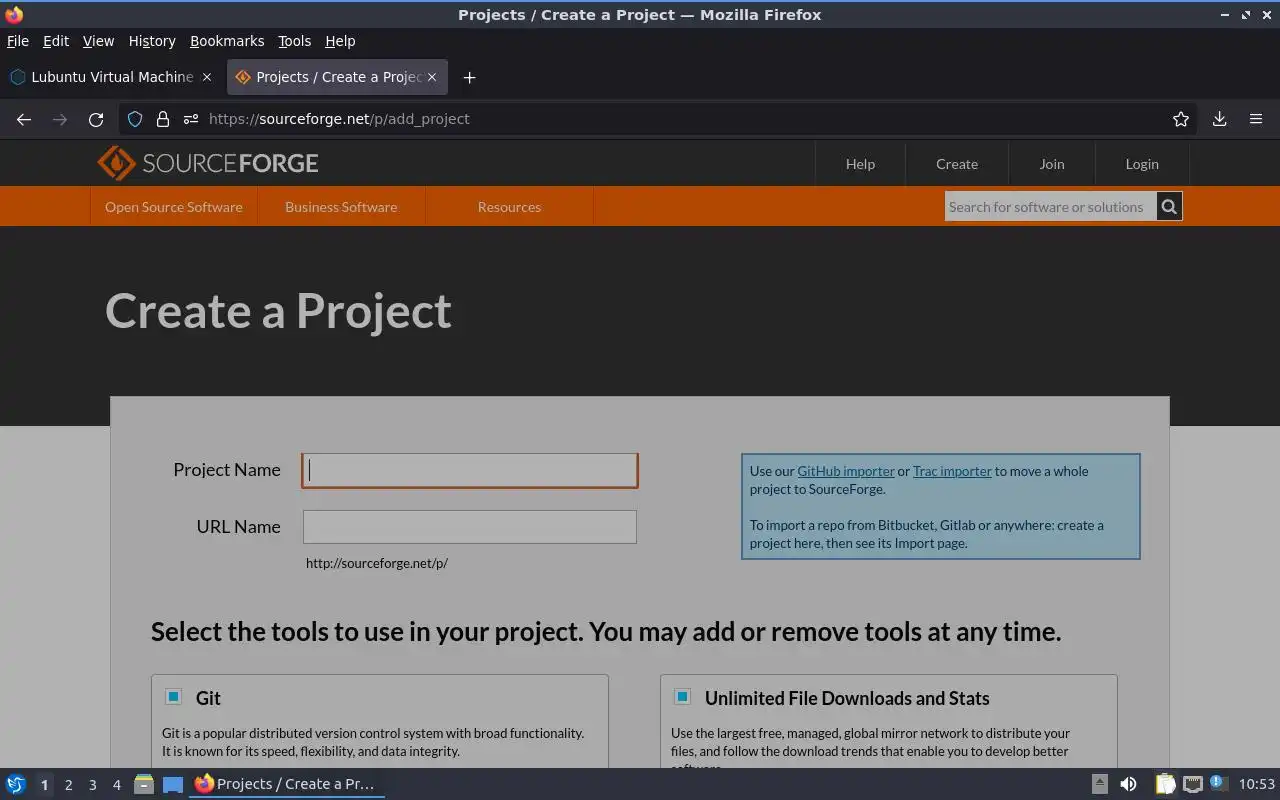Open the site permissions icon in address bar
Screen dimensions: 1280x800
click(191, 119)
